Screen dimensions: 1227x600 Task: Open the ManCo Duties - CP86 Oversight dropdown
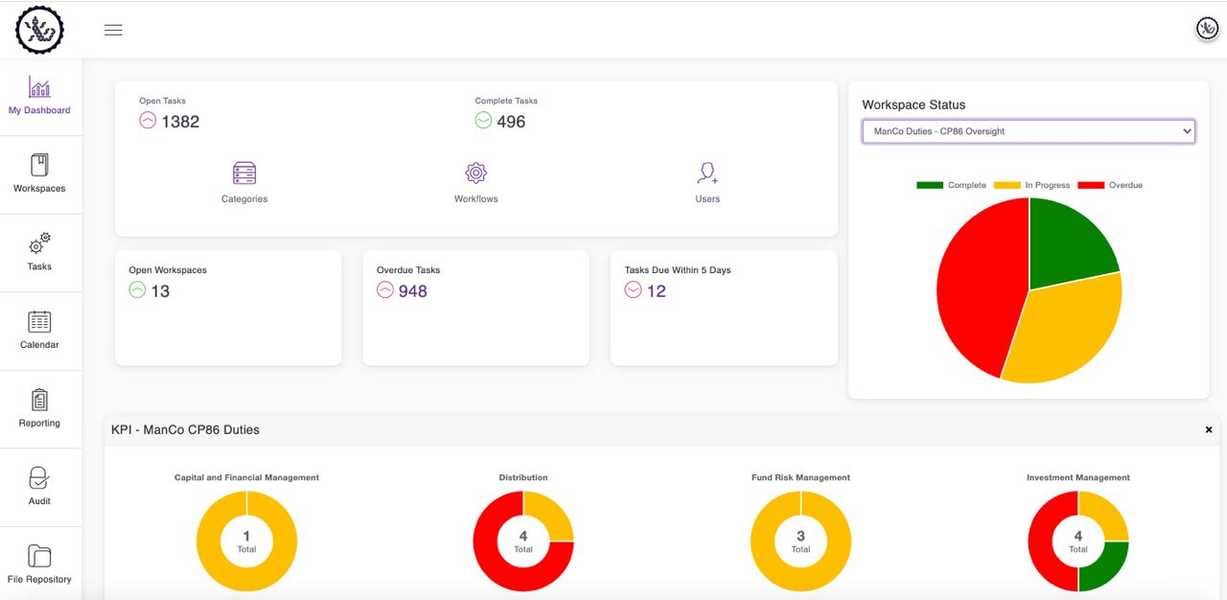pyautogui.click(x=1029, y=130)
